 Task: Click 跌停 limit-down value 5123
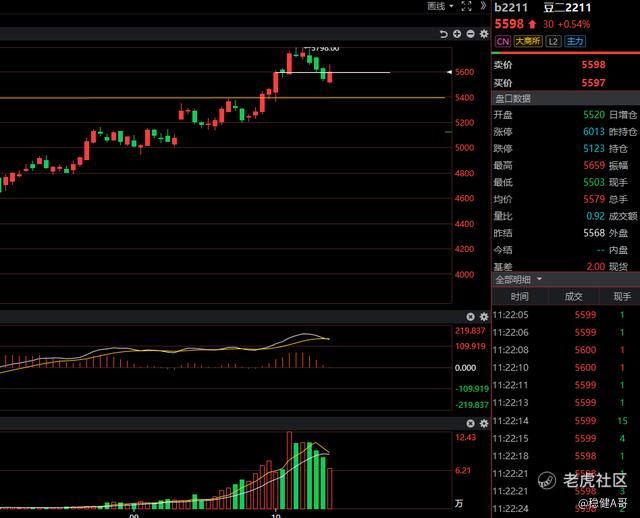click(593, 149)
